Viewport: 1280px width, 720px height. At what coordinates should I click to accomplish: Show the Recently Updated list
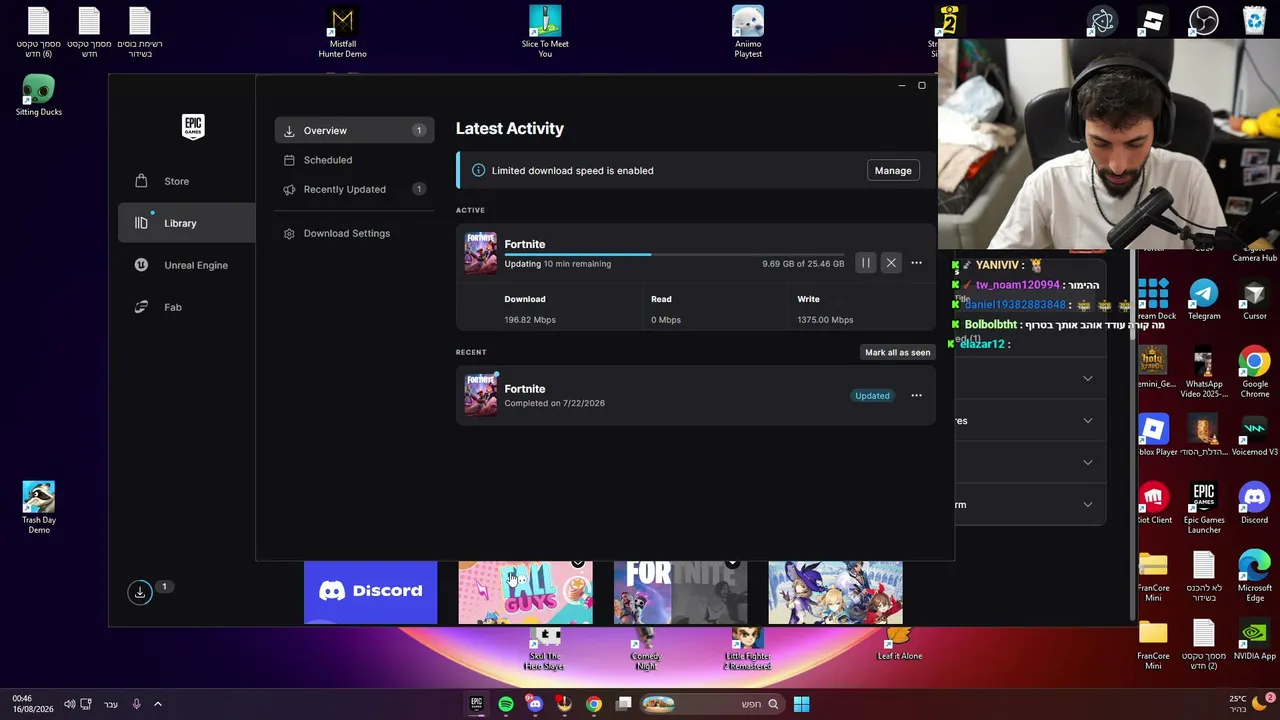354,189
